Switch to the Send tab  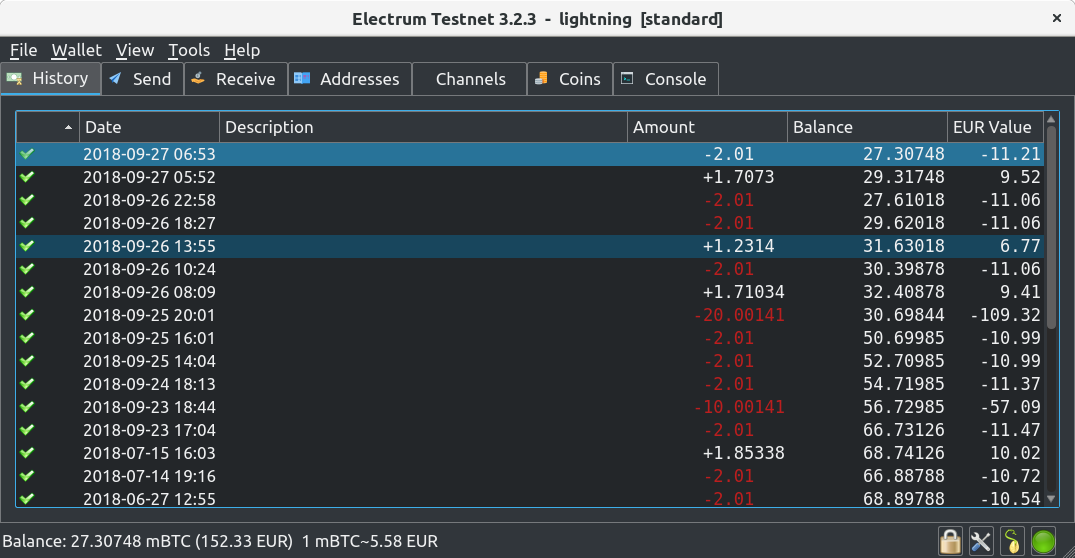click(143, 79)
